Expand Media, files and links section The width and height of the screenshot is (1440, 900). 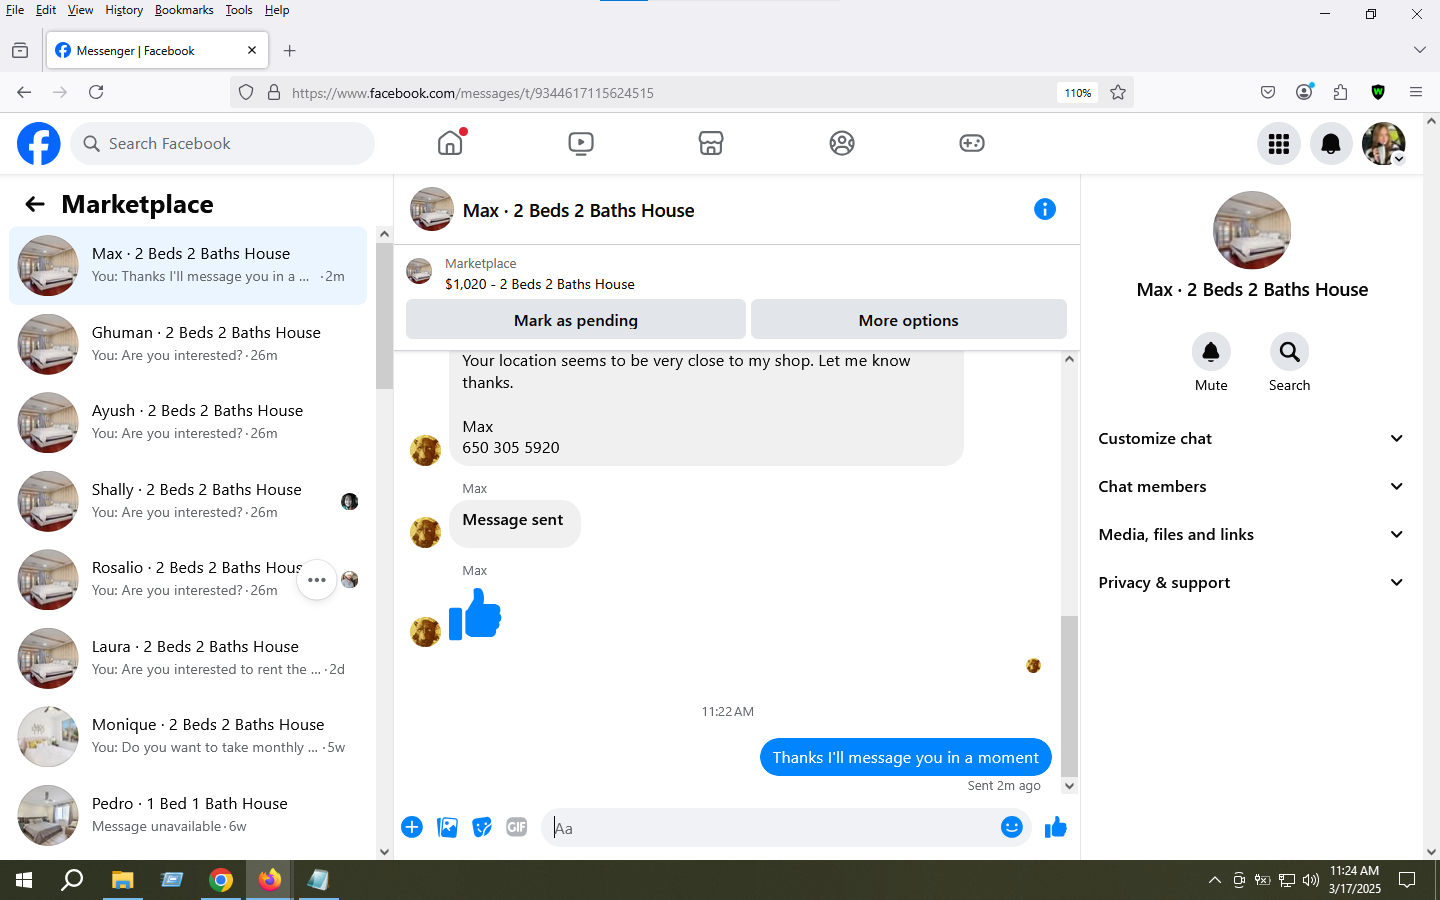(1251, 534)
